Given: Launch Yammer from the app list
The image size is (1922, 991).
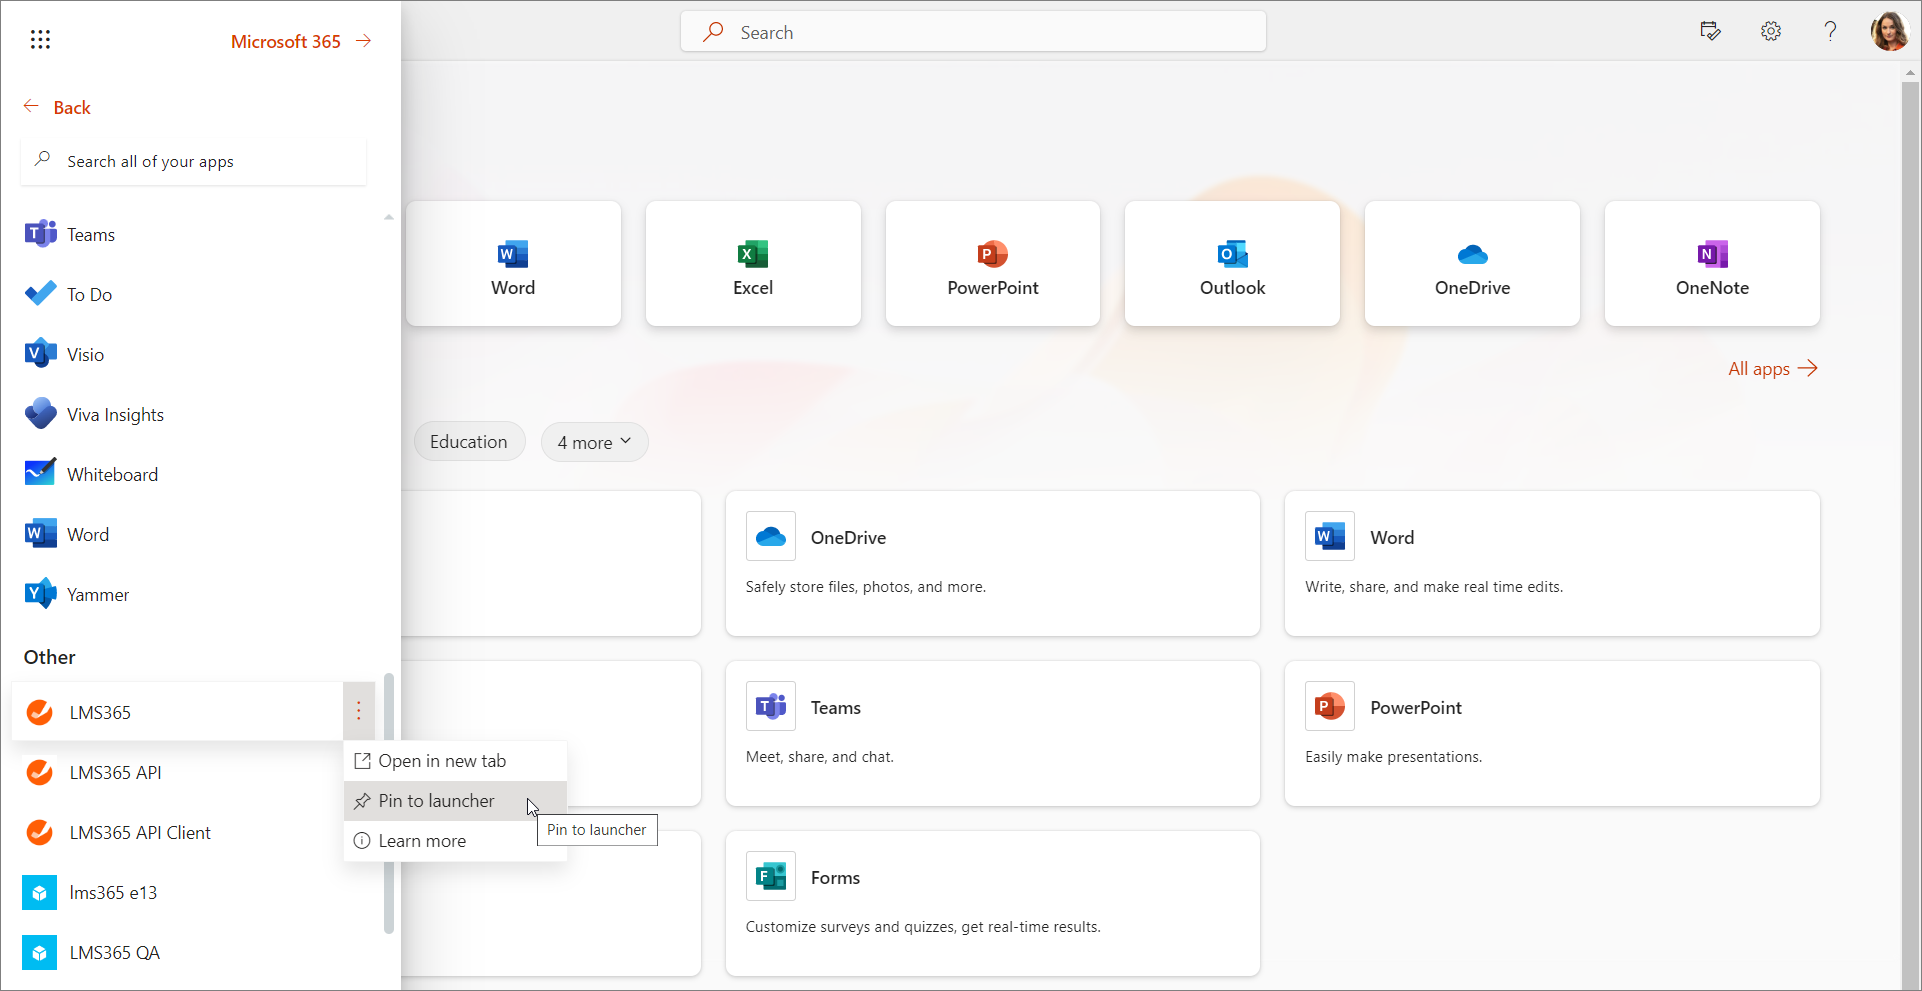Looking at the screenshot, I should click(97, 595).
